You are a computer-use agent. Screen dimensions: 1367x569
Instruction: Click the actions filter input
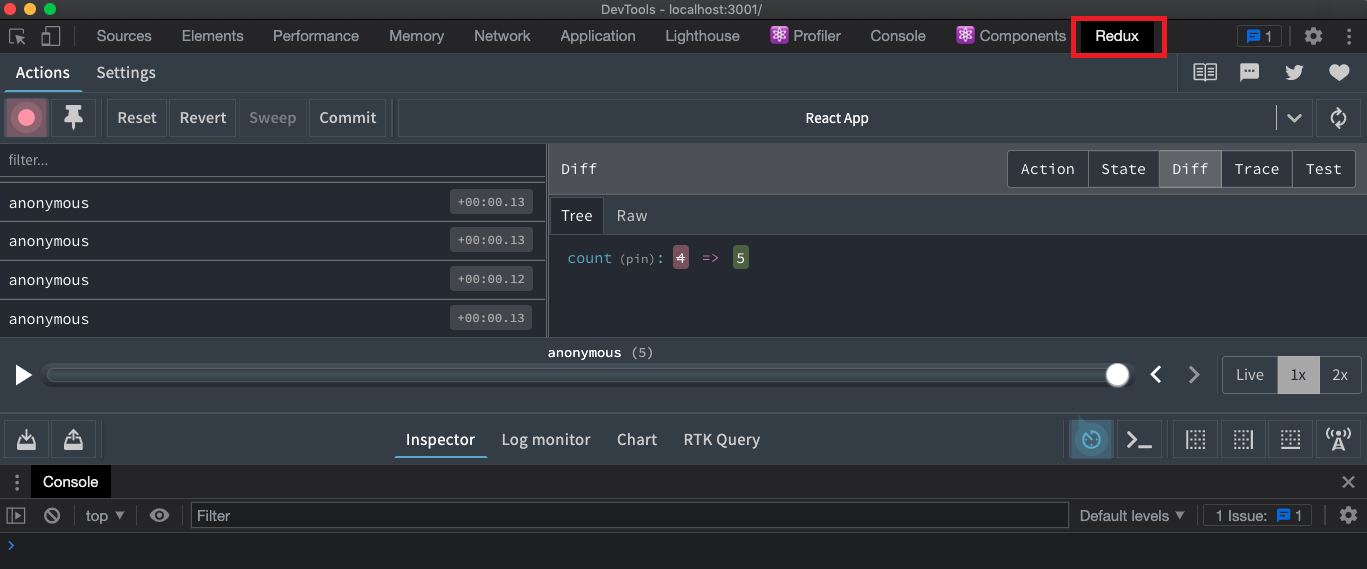(x=273, y=160)
